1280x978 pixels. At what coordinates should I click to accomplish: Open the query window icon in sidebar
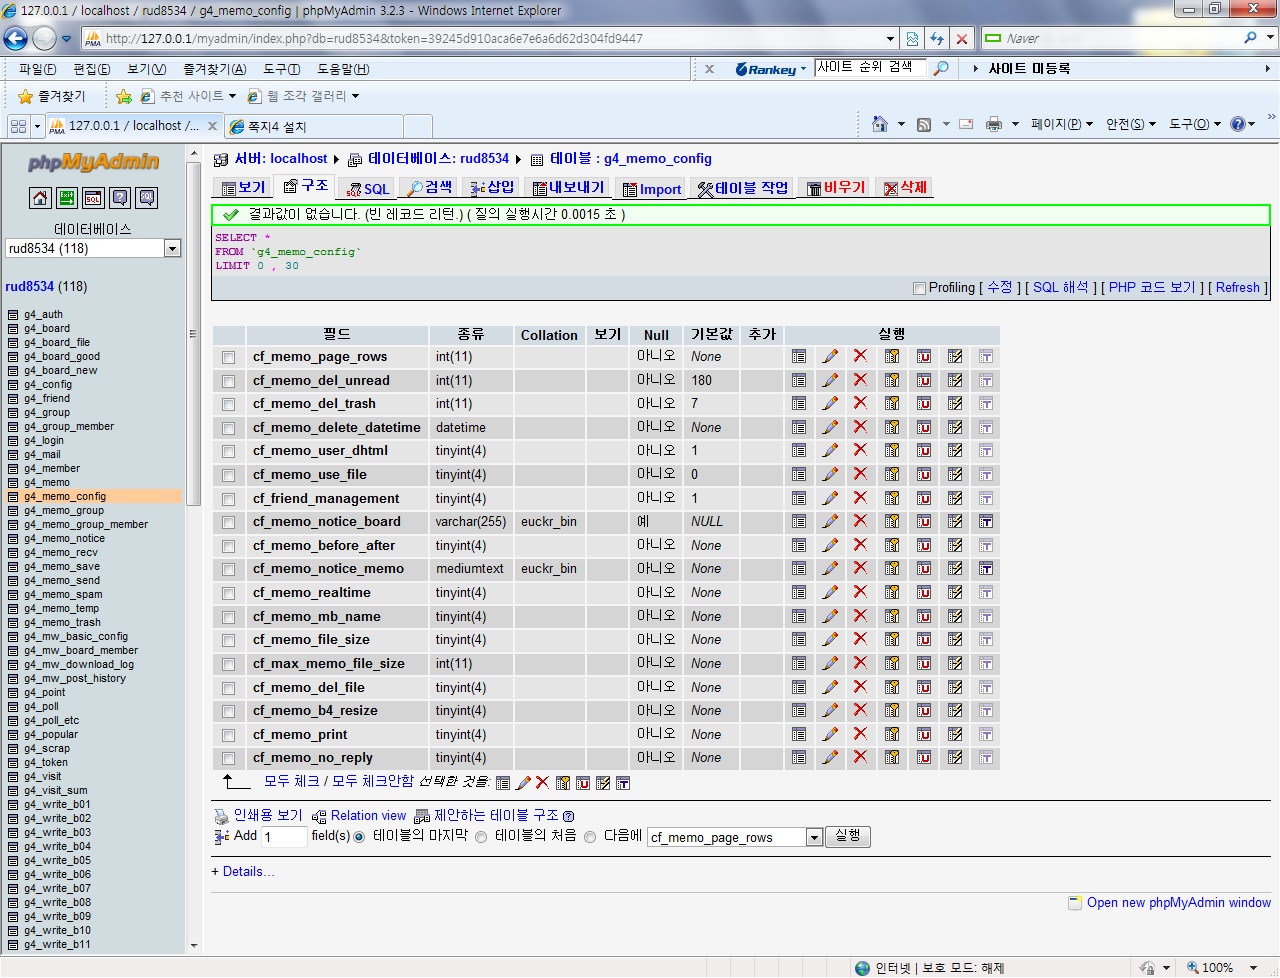pos(93,198)
